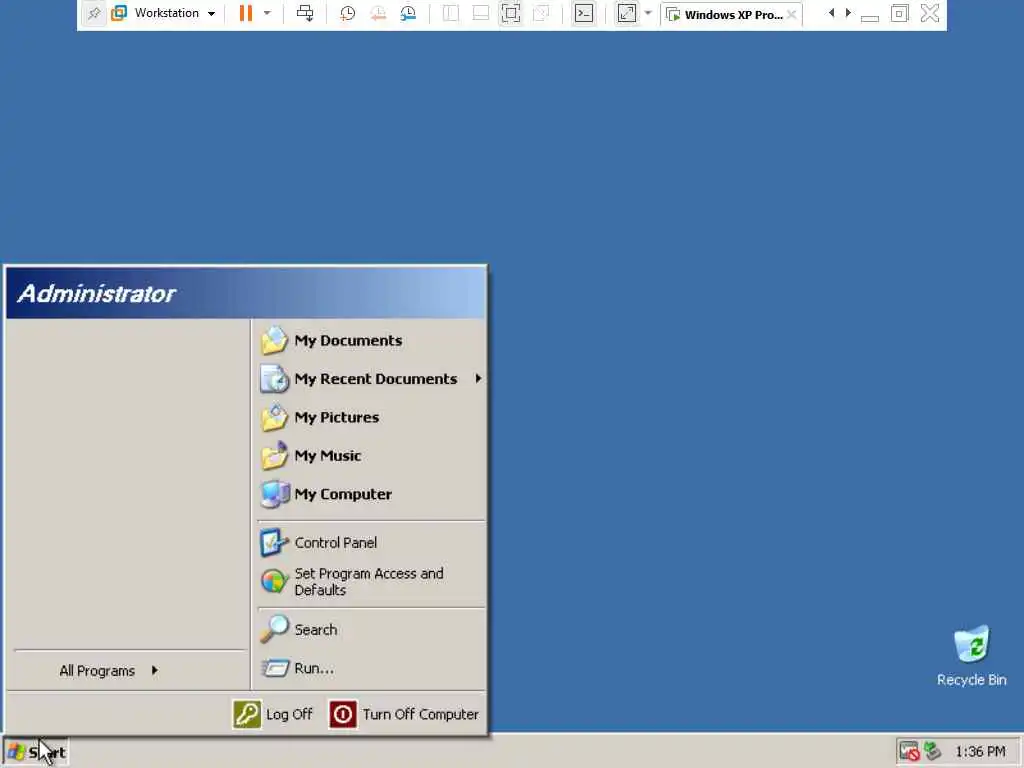
Task: Click the pin toolbar icon in VMware bar
Action: point(94,13)
